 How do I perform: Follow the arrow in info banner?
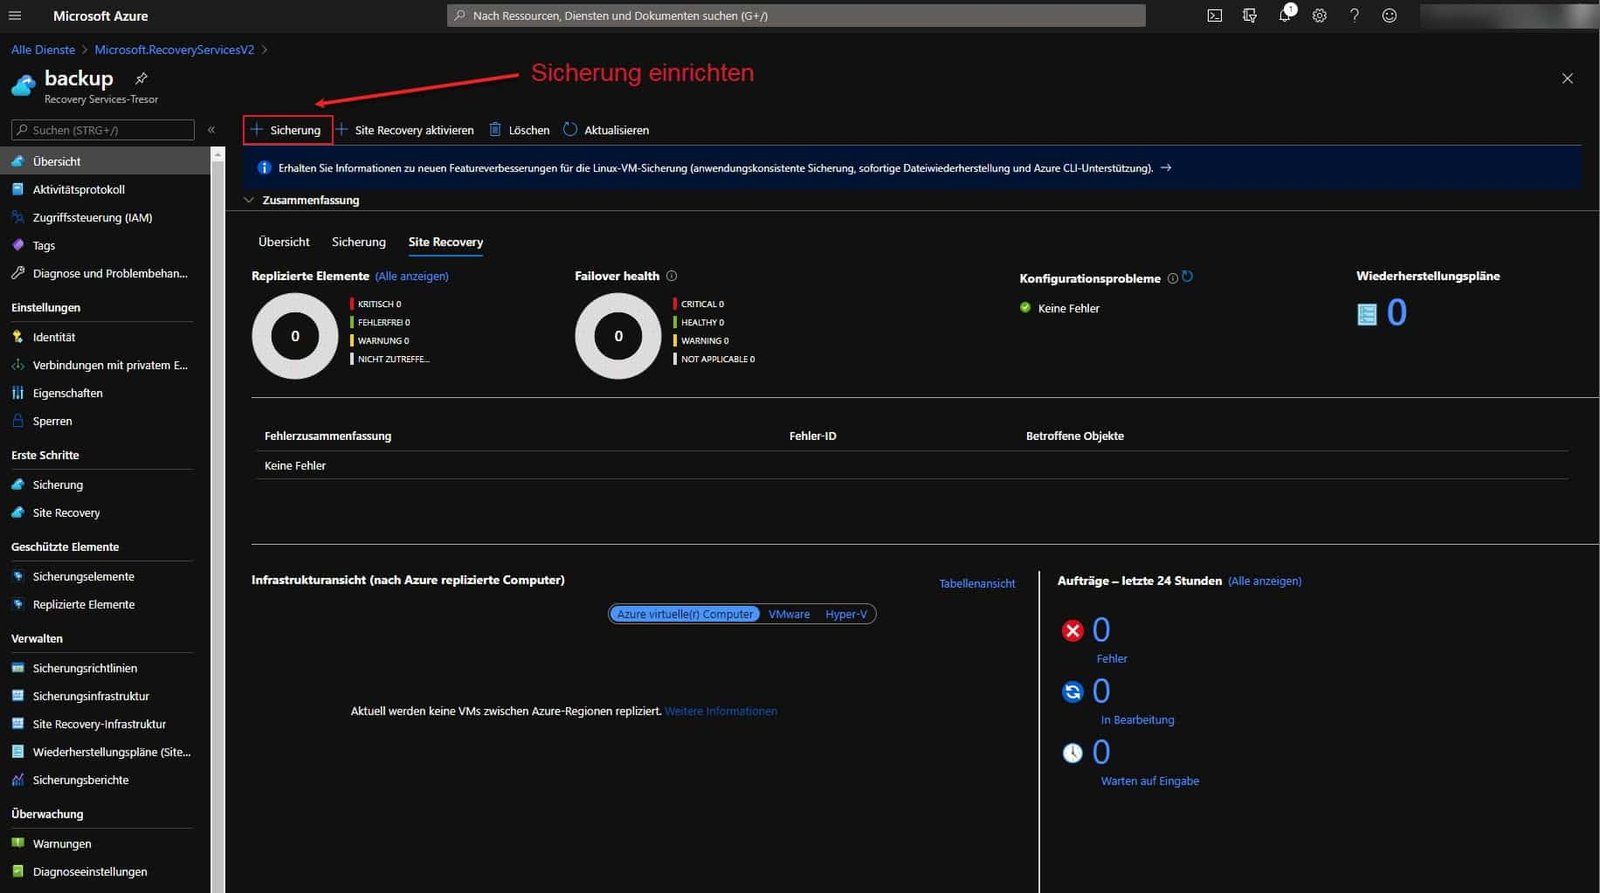coord(1166,168)
